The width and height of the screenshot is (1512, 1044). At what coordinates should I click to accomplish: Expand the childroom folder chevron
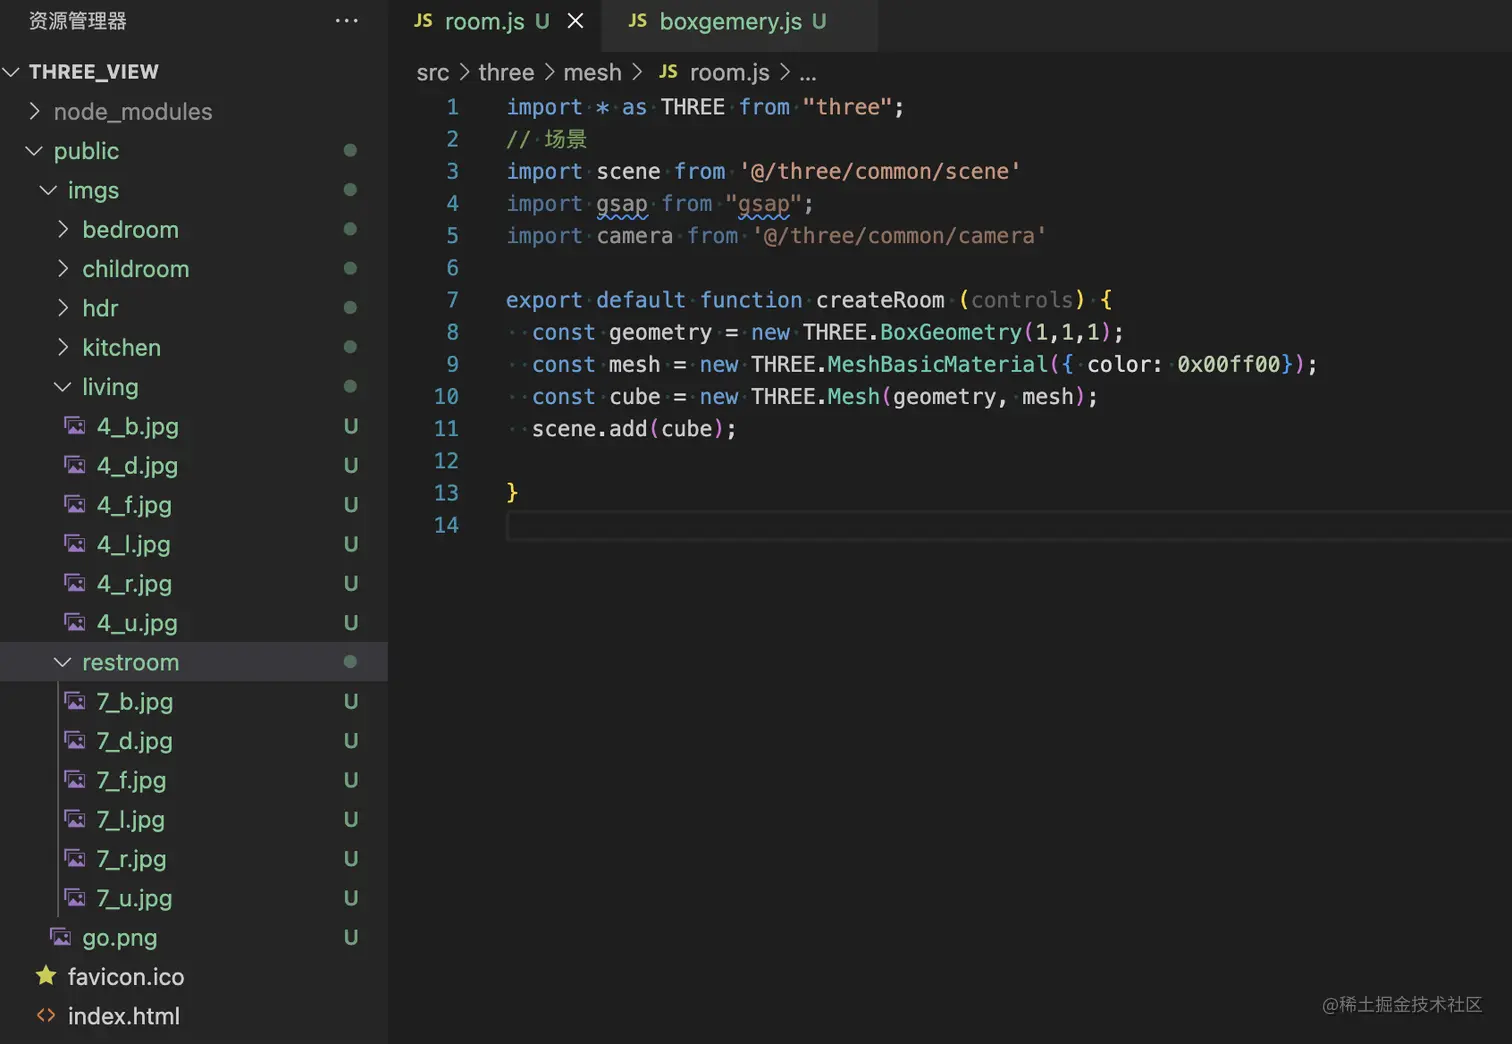63,269
